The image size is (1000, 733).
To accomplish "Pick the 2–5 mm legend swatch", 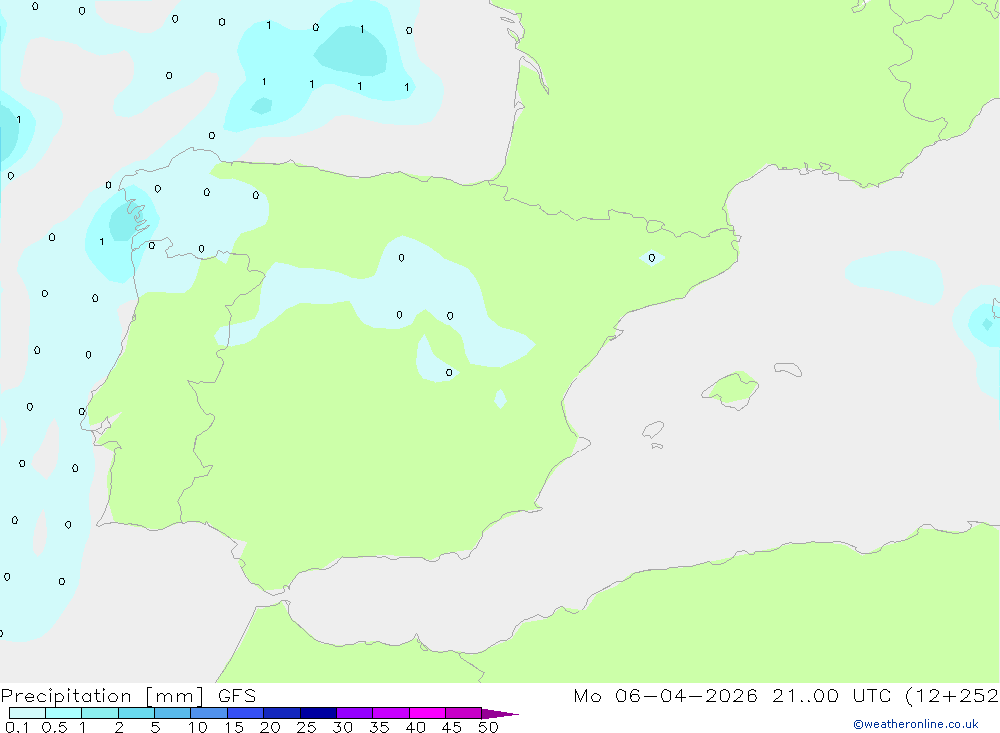I will [136, 713].
